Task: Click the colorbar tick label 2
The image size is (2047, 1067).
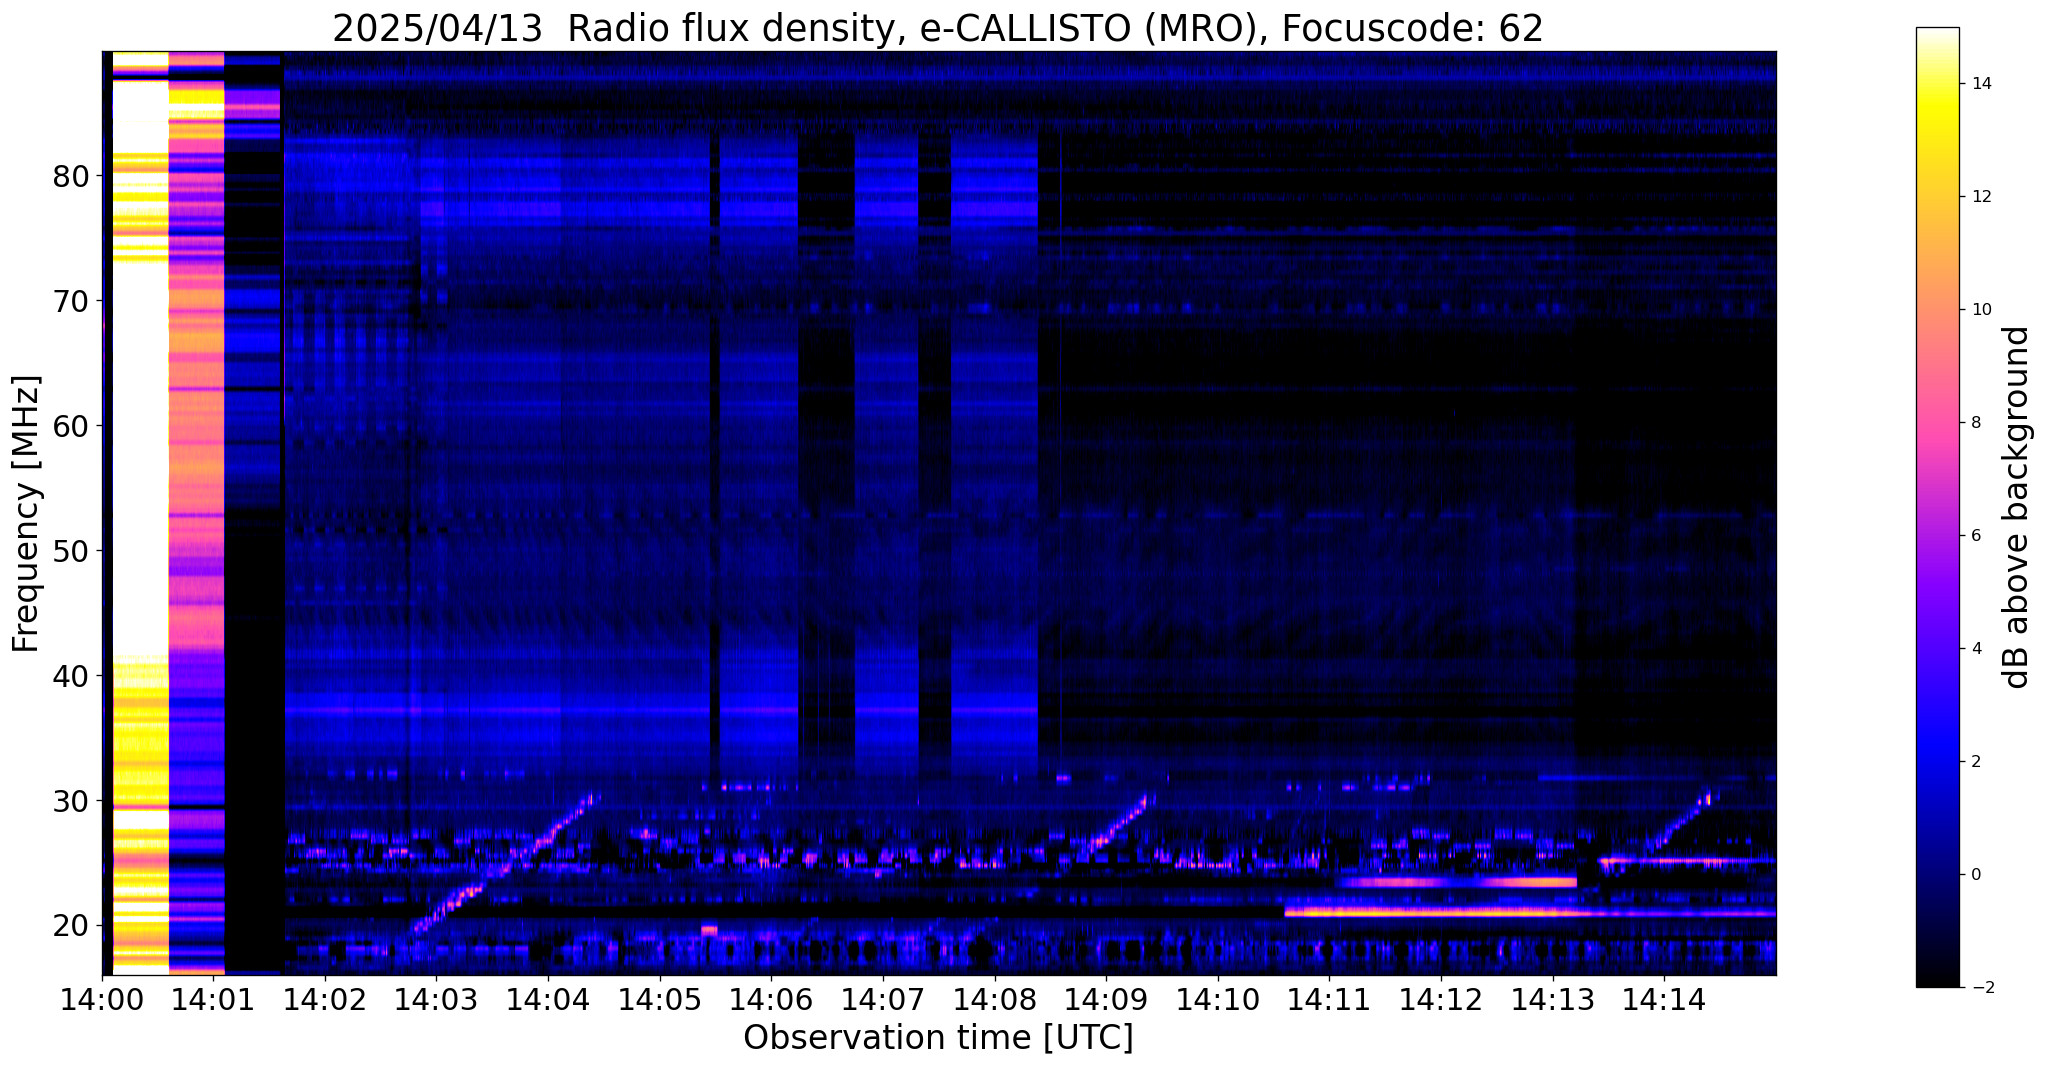Action: (x=1975, y=762)
